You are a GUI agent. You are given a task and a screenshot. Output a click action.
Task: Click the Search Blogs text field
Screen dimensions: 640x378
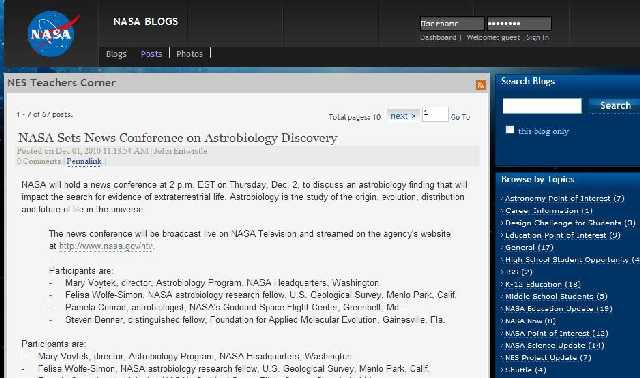[542, 106]
